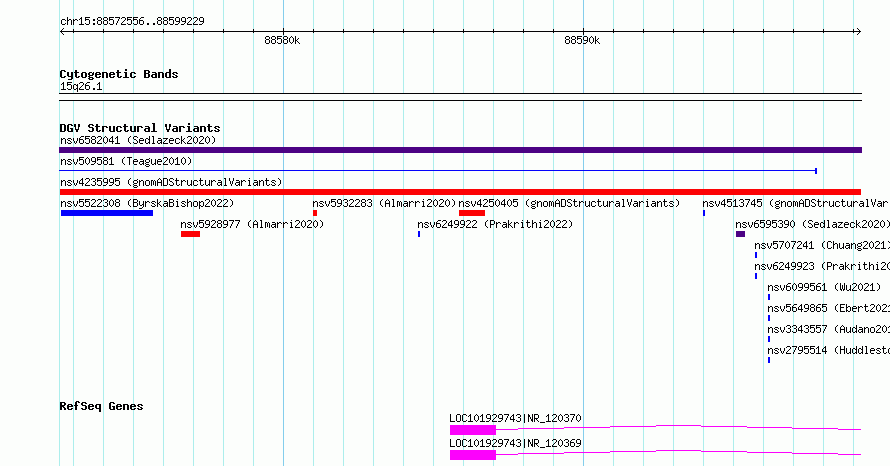Click nsv6249922 (Prakrithi2022) label
Screen dimensions: 890x466
click(x=495, y=224)
